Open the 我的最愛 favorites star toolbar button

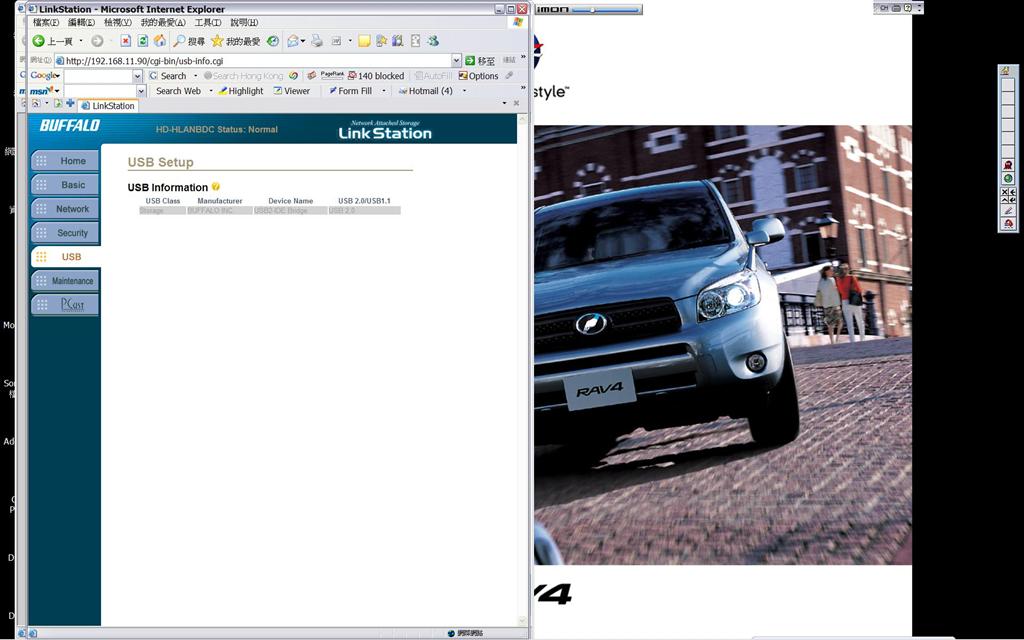tap(235, 41)
